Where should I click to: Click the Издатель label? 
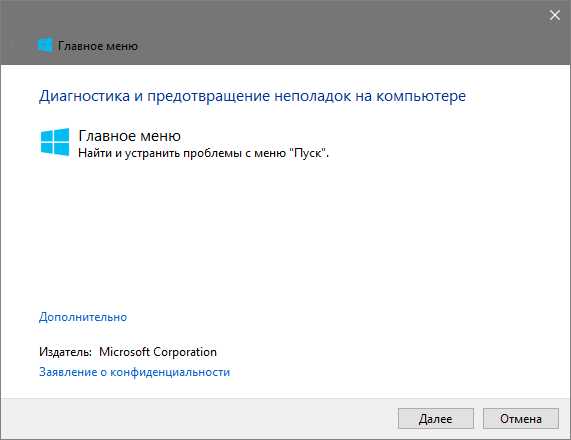point(66,352)
